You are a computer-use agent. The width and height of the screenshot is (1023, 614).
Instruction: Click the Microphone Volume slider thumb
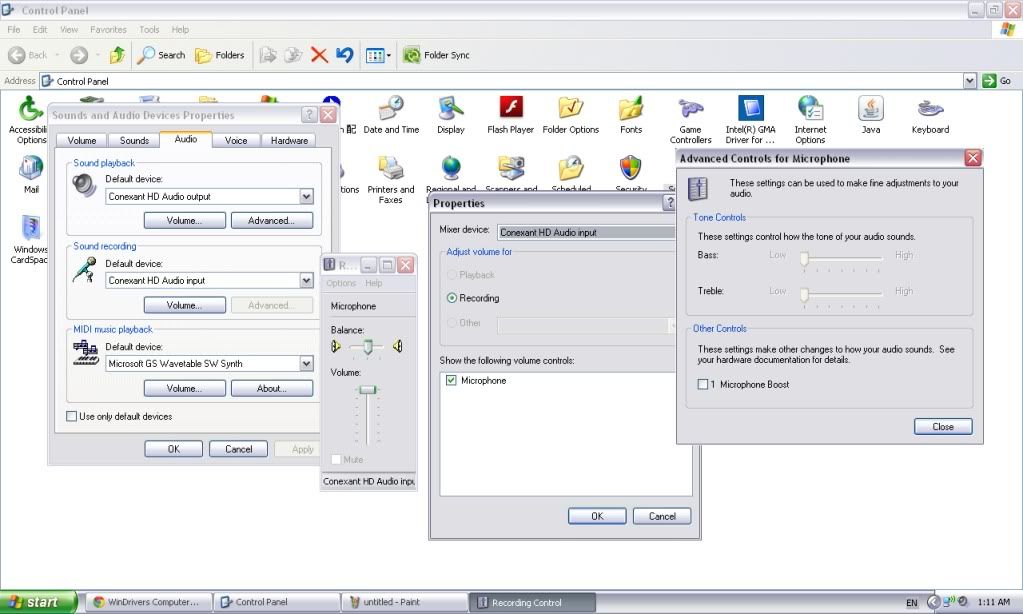[368, 390]
